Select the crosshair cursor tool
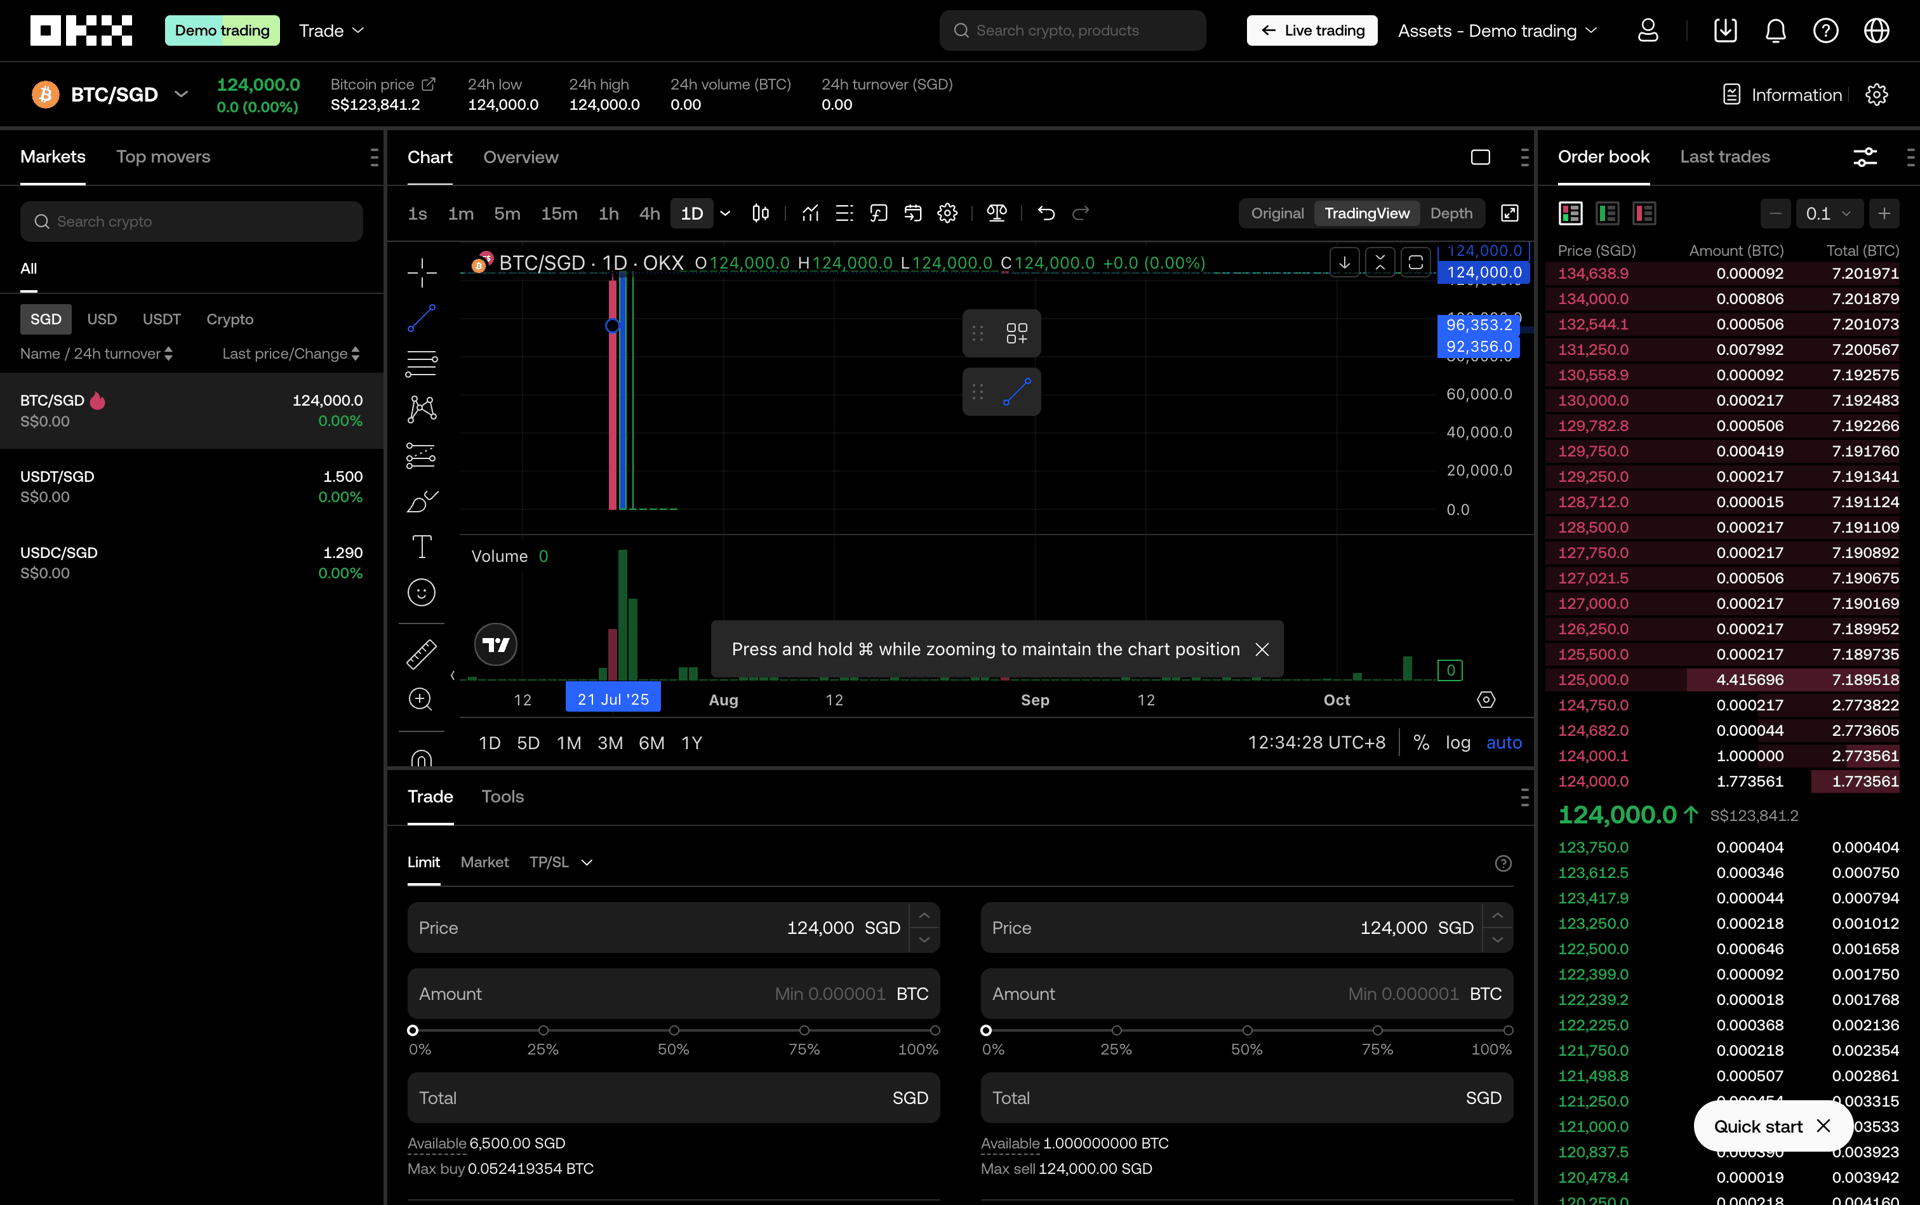This screenshot has width=1920, height=1205. [421, 271]
